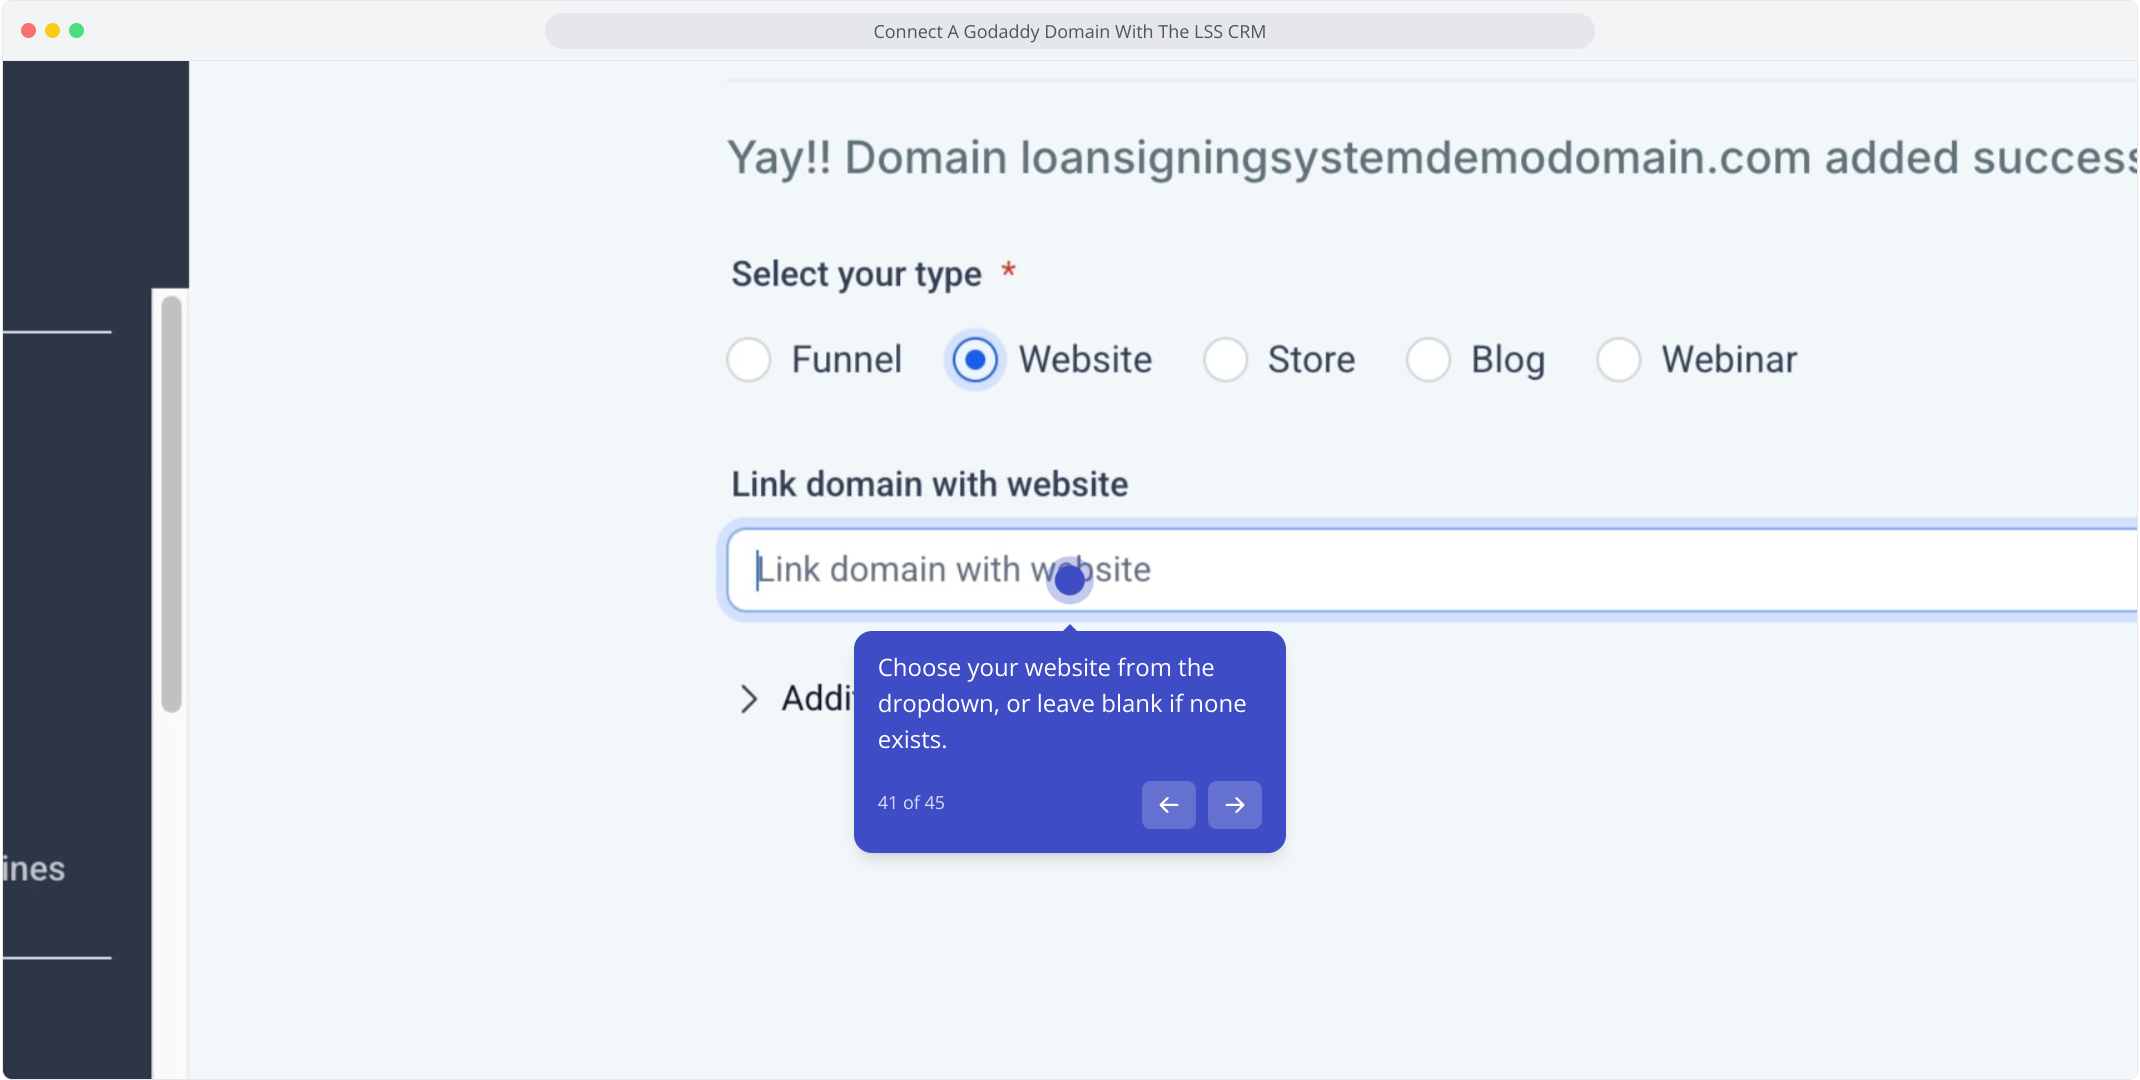This screenshot has width=2140, height=1080.
Task: Click 'Link domain with website' heading label
Action: 930,484
